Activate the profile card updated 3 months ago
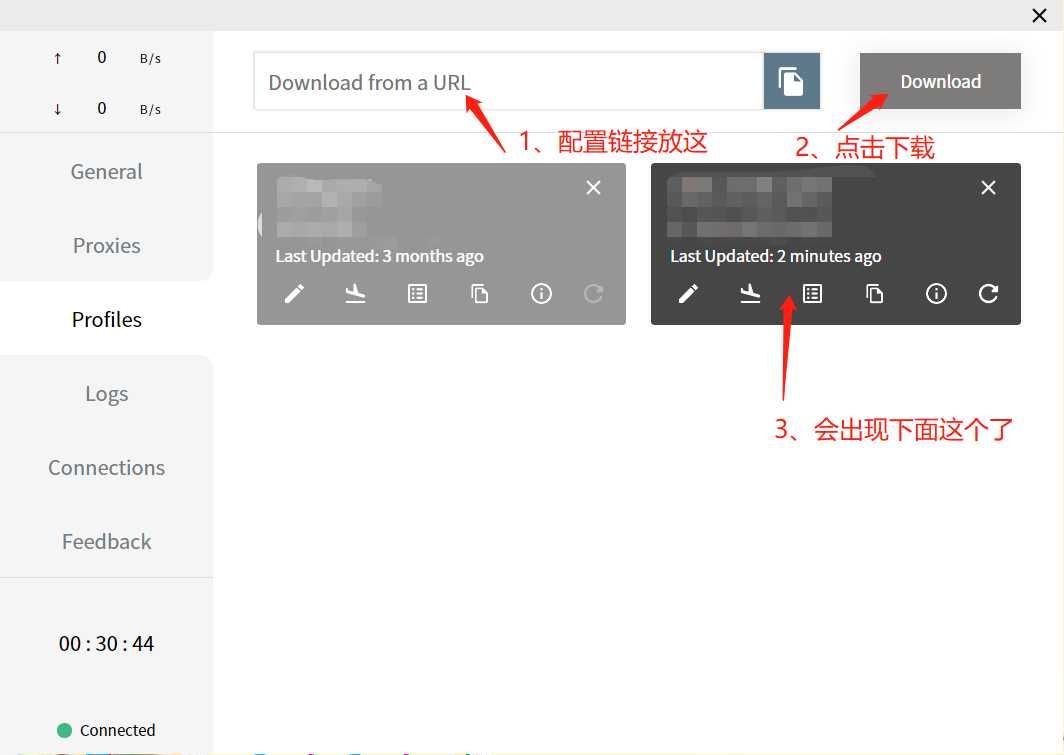The image size is (1064, 755). click(441, 244)
